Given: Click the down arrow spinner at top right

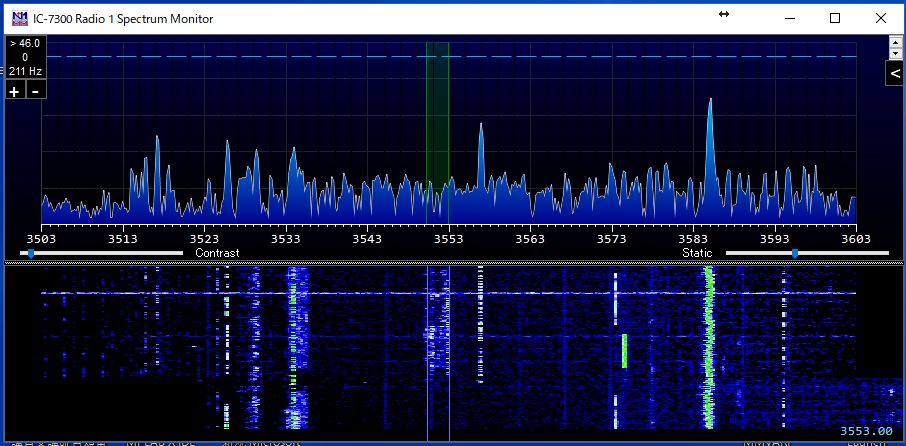Looking at the screenshot, I should (x=895, y=53).
